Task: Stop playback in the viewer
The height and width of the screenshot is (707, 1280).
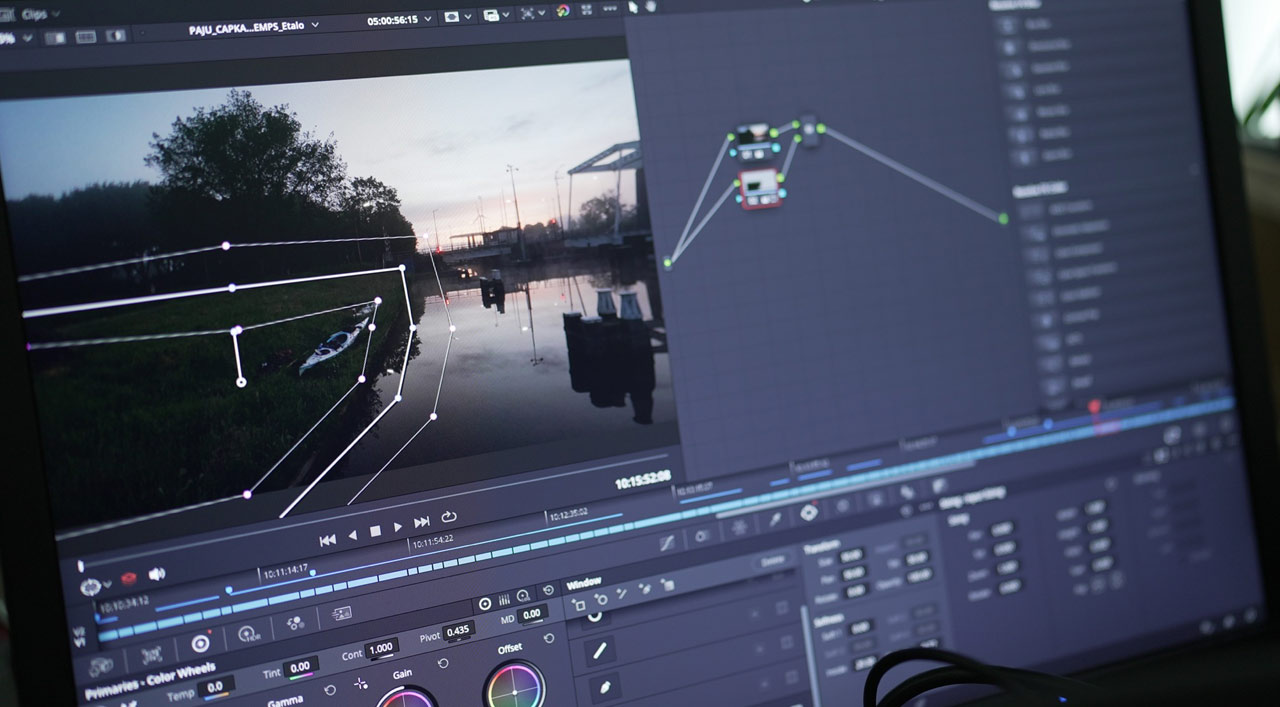Action: [x=375, y=531]
